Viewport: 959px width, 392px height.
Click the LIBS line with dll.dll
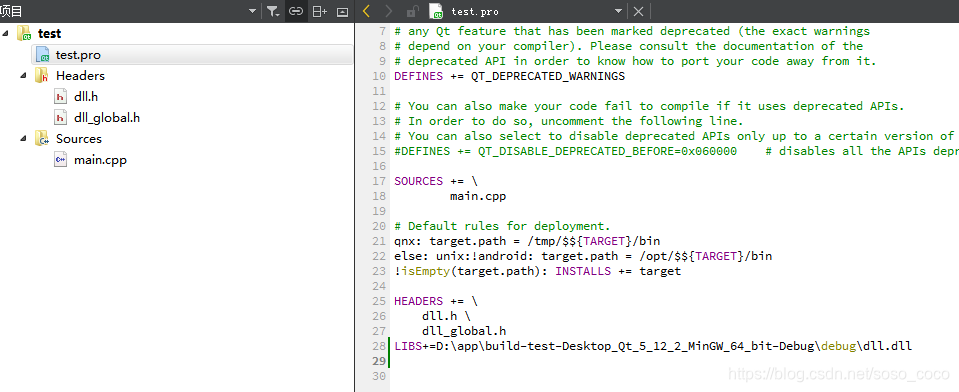[x=653, y=346]
